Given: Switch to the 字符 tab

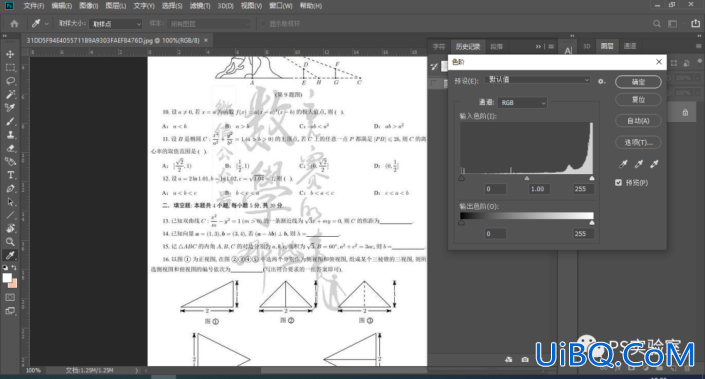Looking at the screenshot, I should 439,46.
